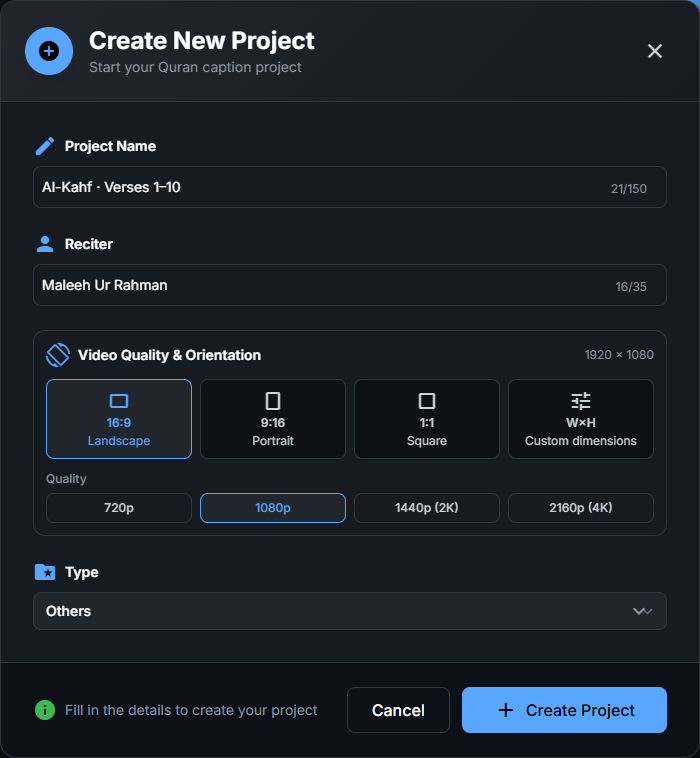Click the 21/150 character counter
700x758 pixels.
628,189
